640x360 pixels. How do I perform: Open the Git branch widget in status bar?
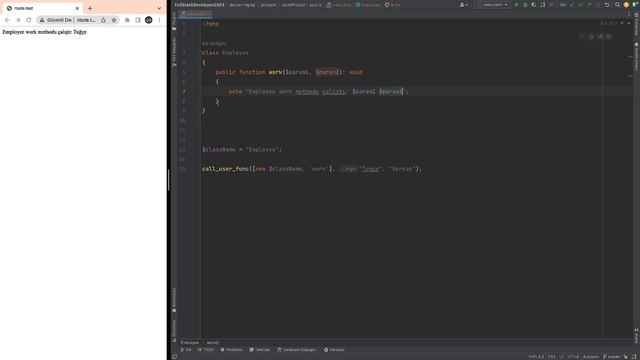[611, 357]
